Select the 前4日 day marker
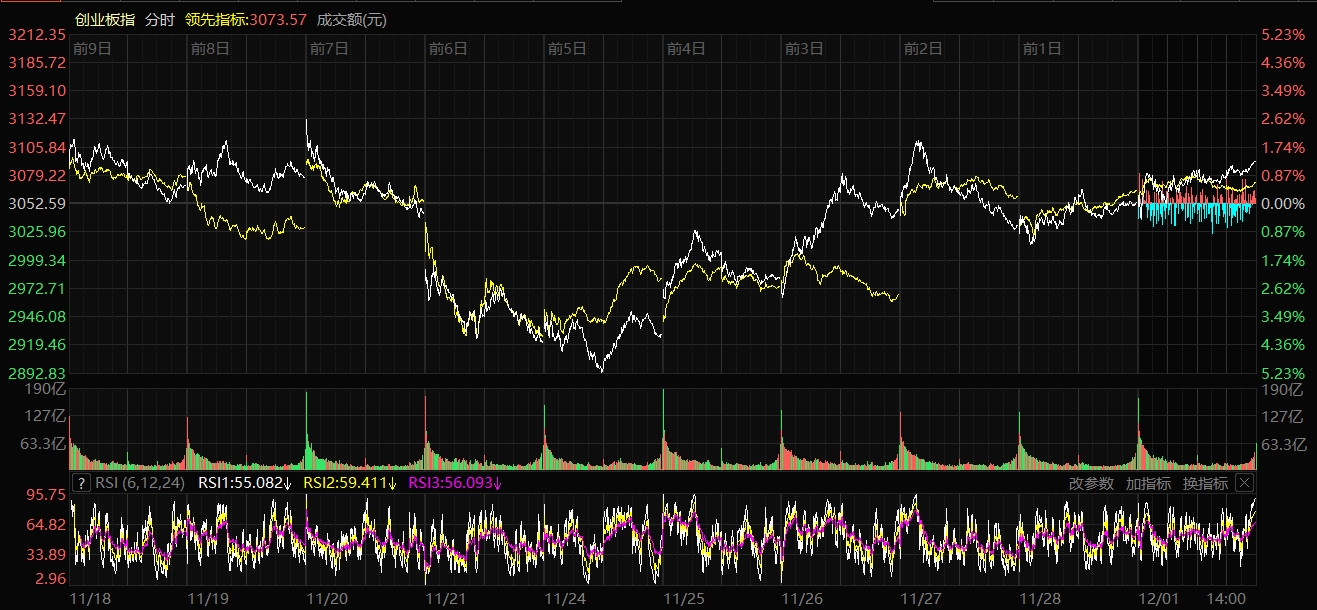This screenshot has width=1317, height=610. [686, 48]
